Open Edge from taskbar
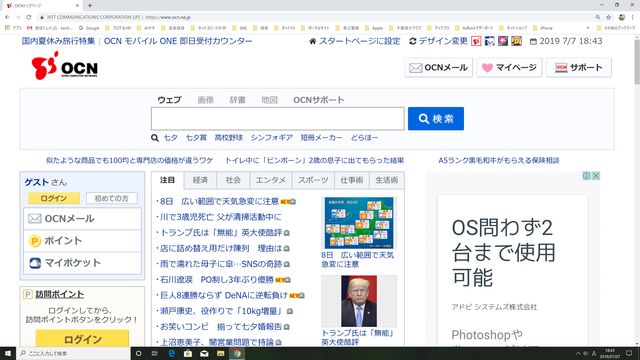 171,353
